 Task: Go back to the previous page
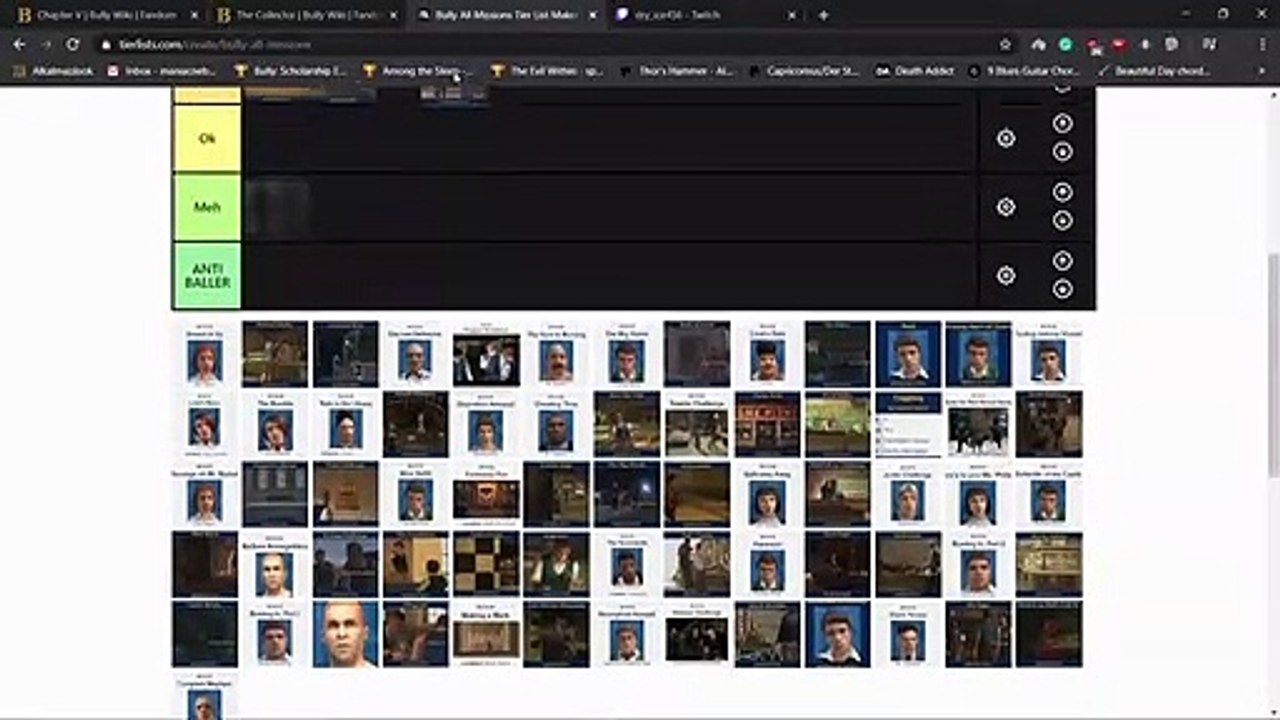19,44
